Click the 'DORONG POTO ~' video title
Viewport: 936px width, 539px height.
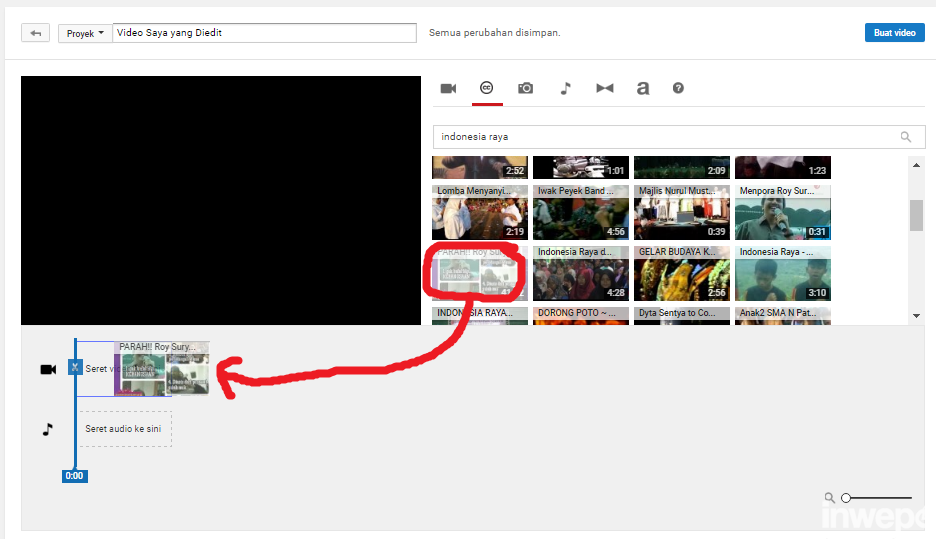click(577, 313)
